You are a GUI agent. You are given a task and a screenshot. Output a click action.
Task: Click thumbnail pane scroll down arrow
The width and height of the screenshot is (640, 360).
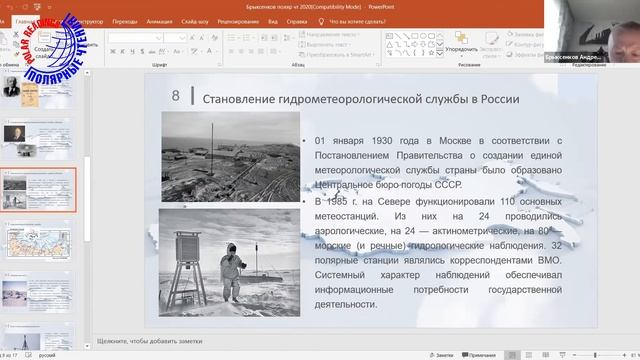87,346
